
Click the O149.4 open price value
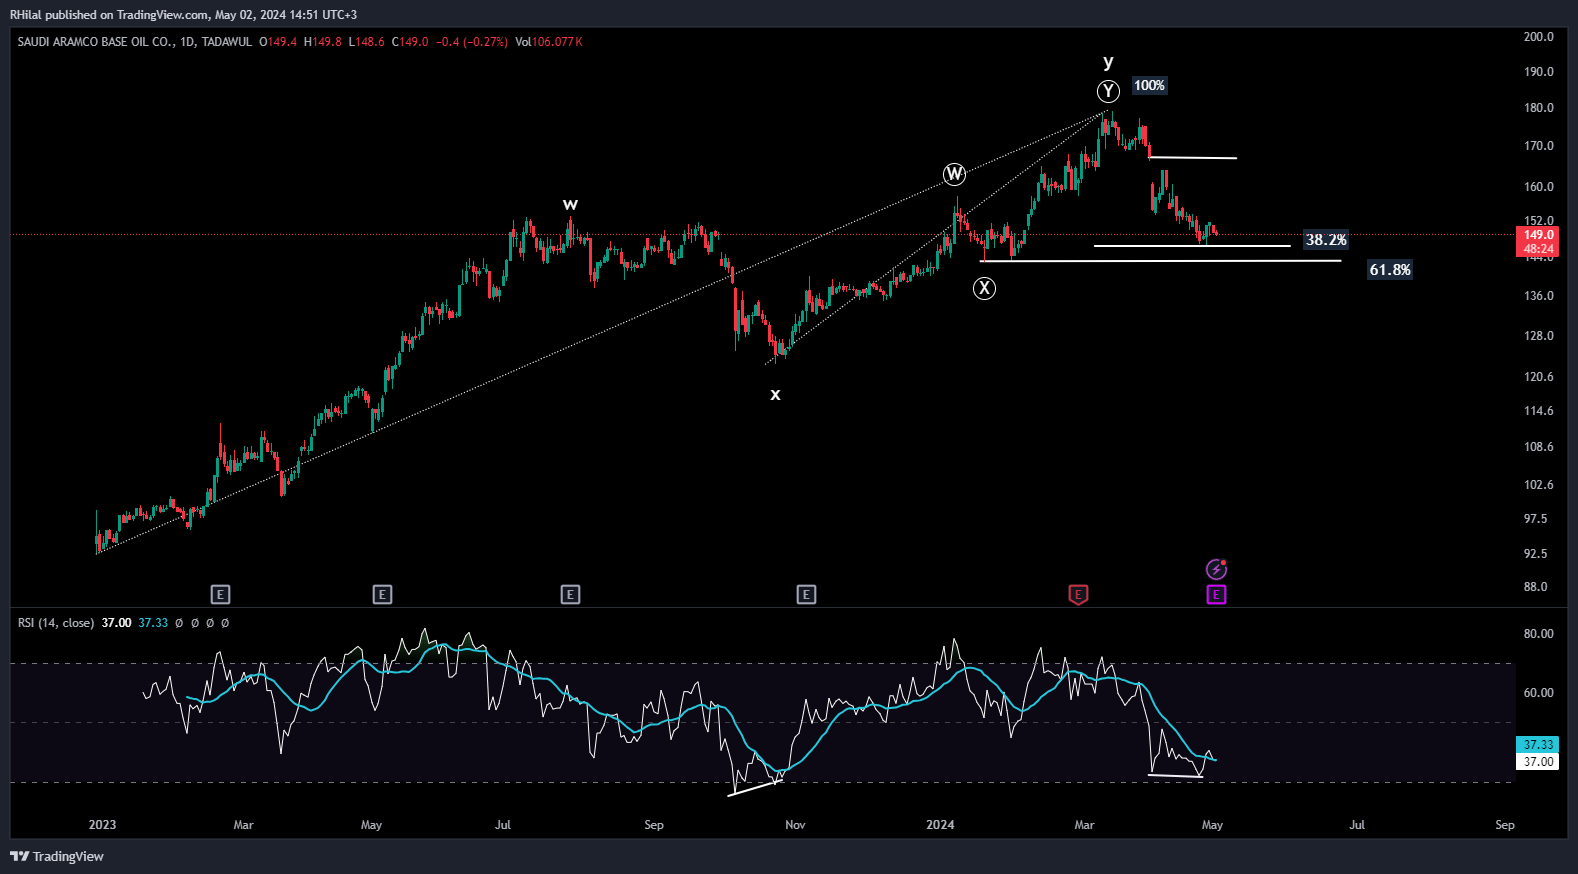tap(278, 42)
